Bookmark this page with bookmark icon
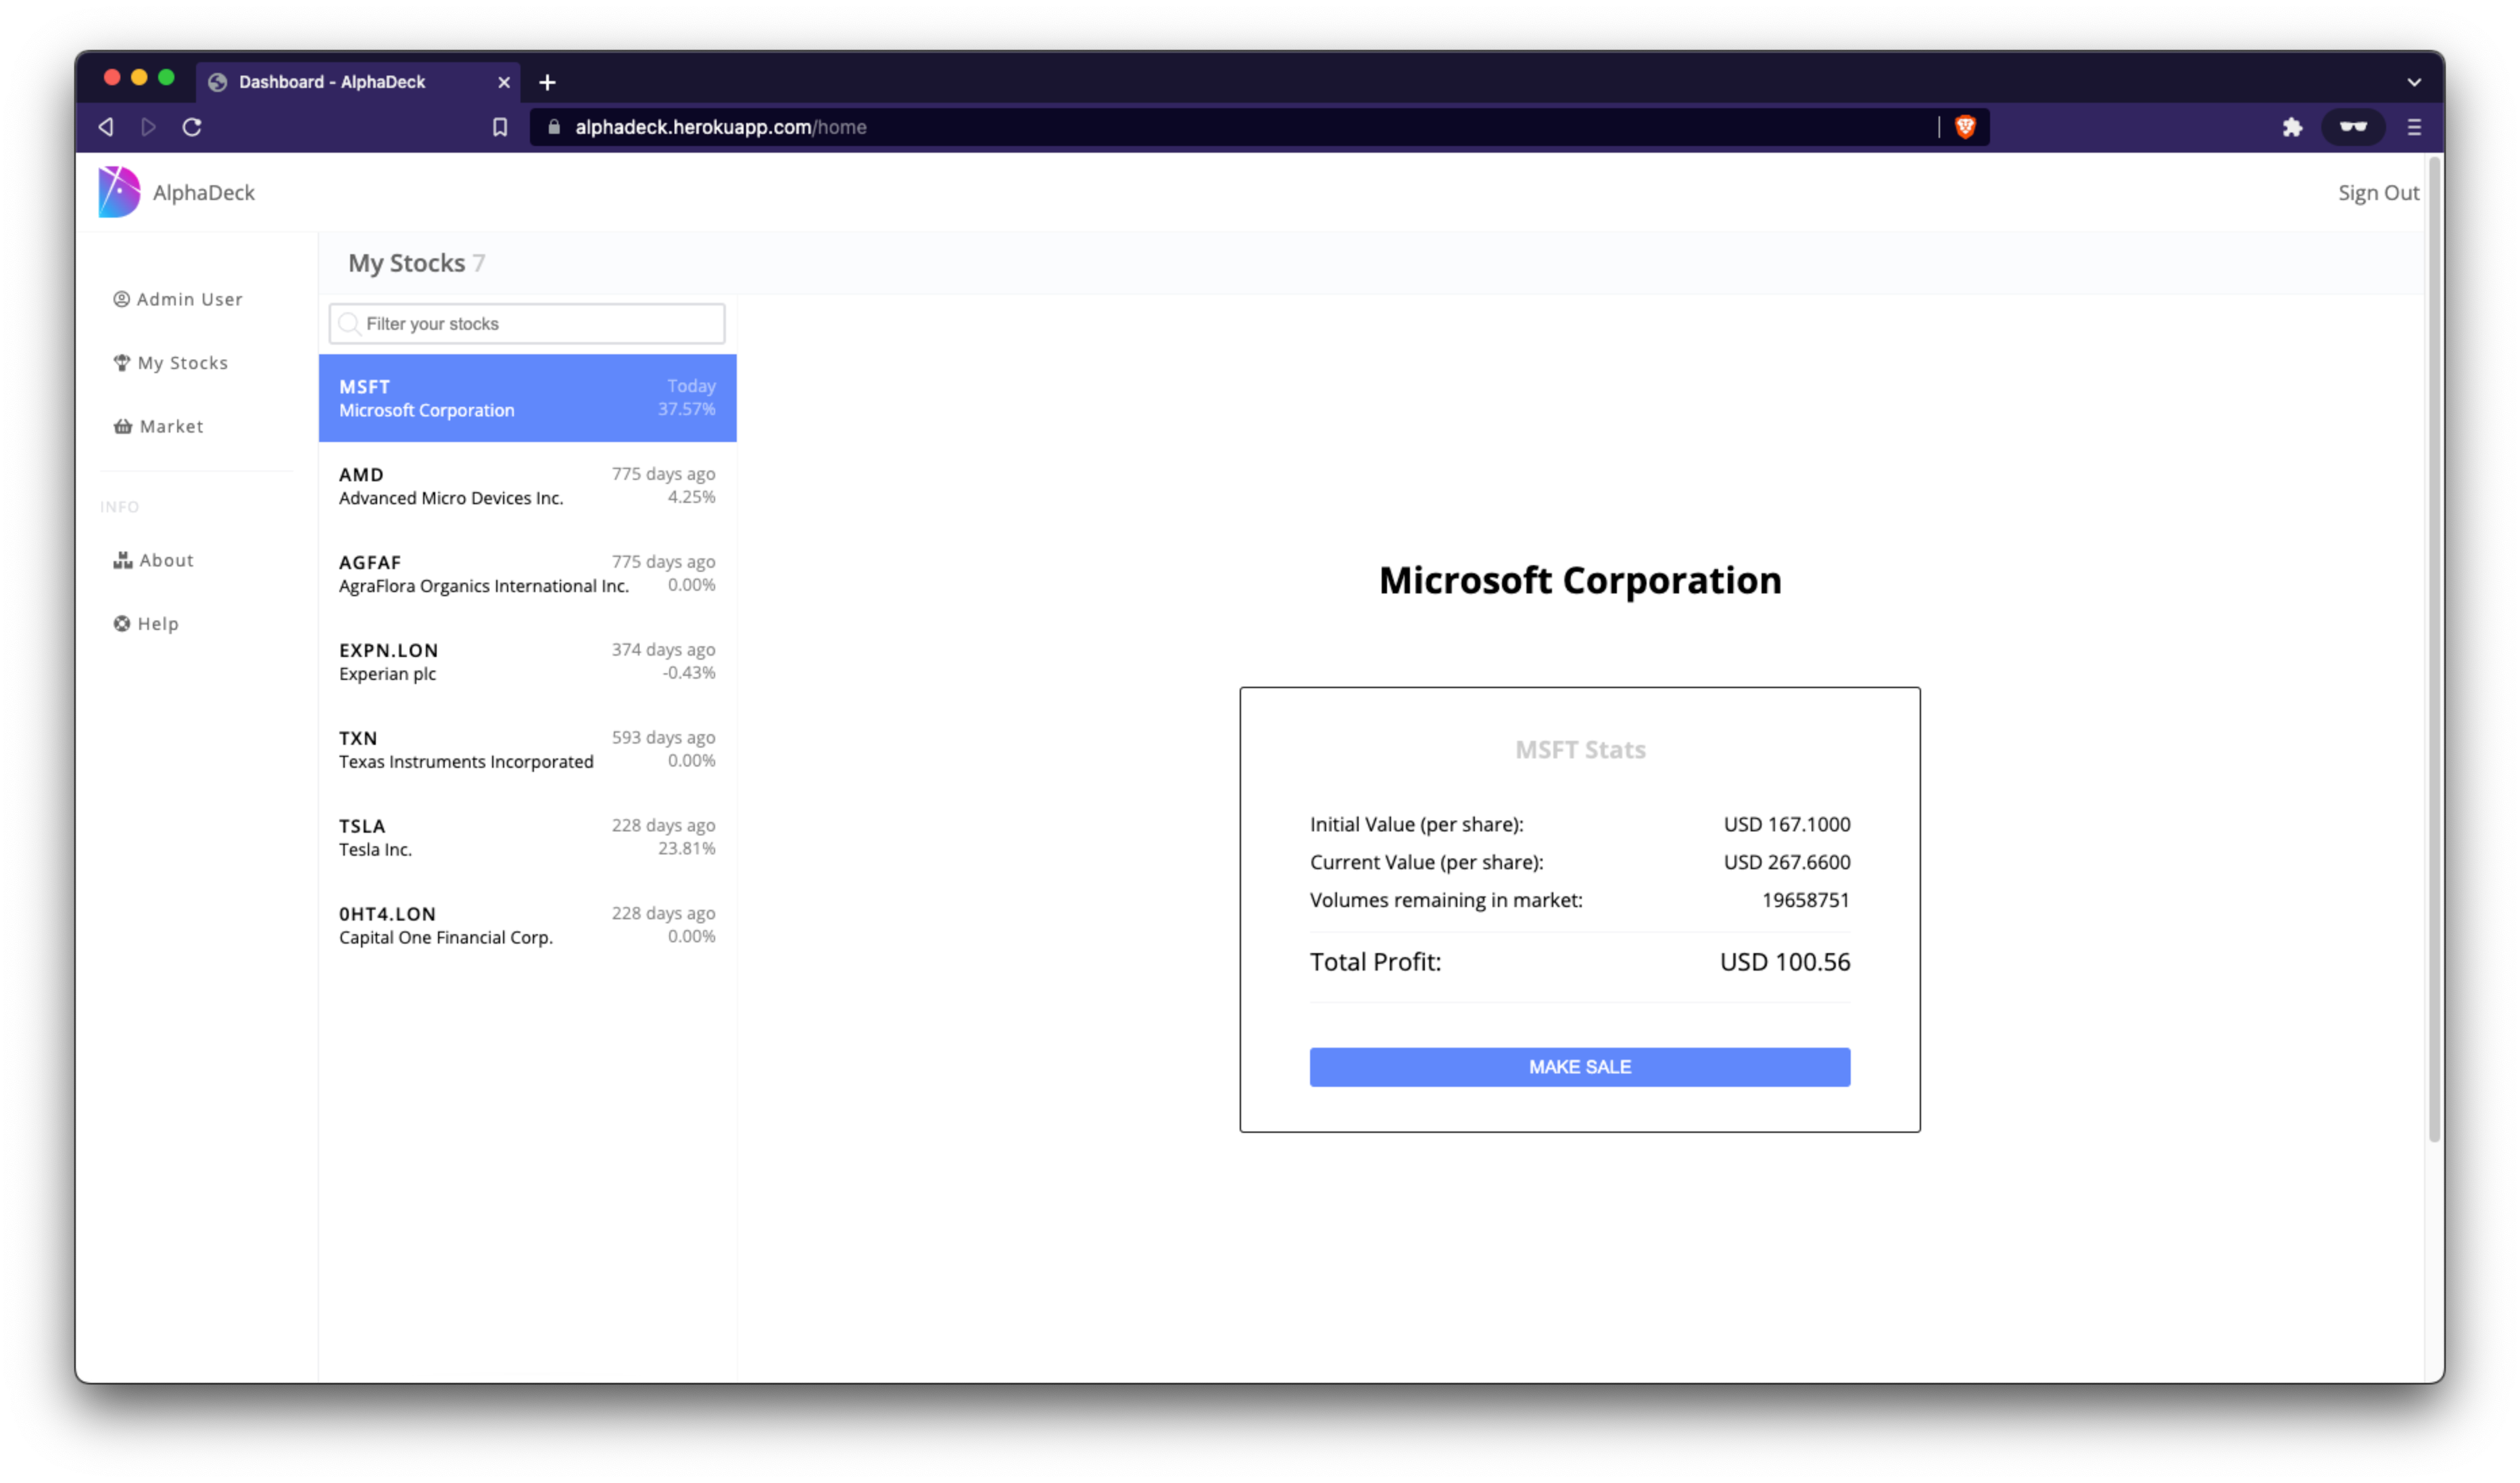This screenshot has height=1483, width=2520. 500,127
